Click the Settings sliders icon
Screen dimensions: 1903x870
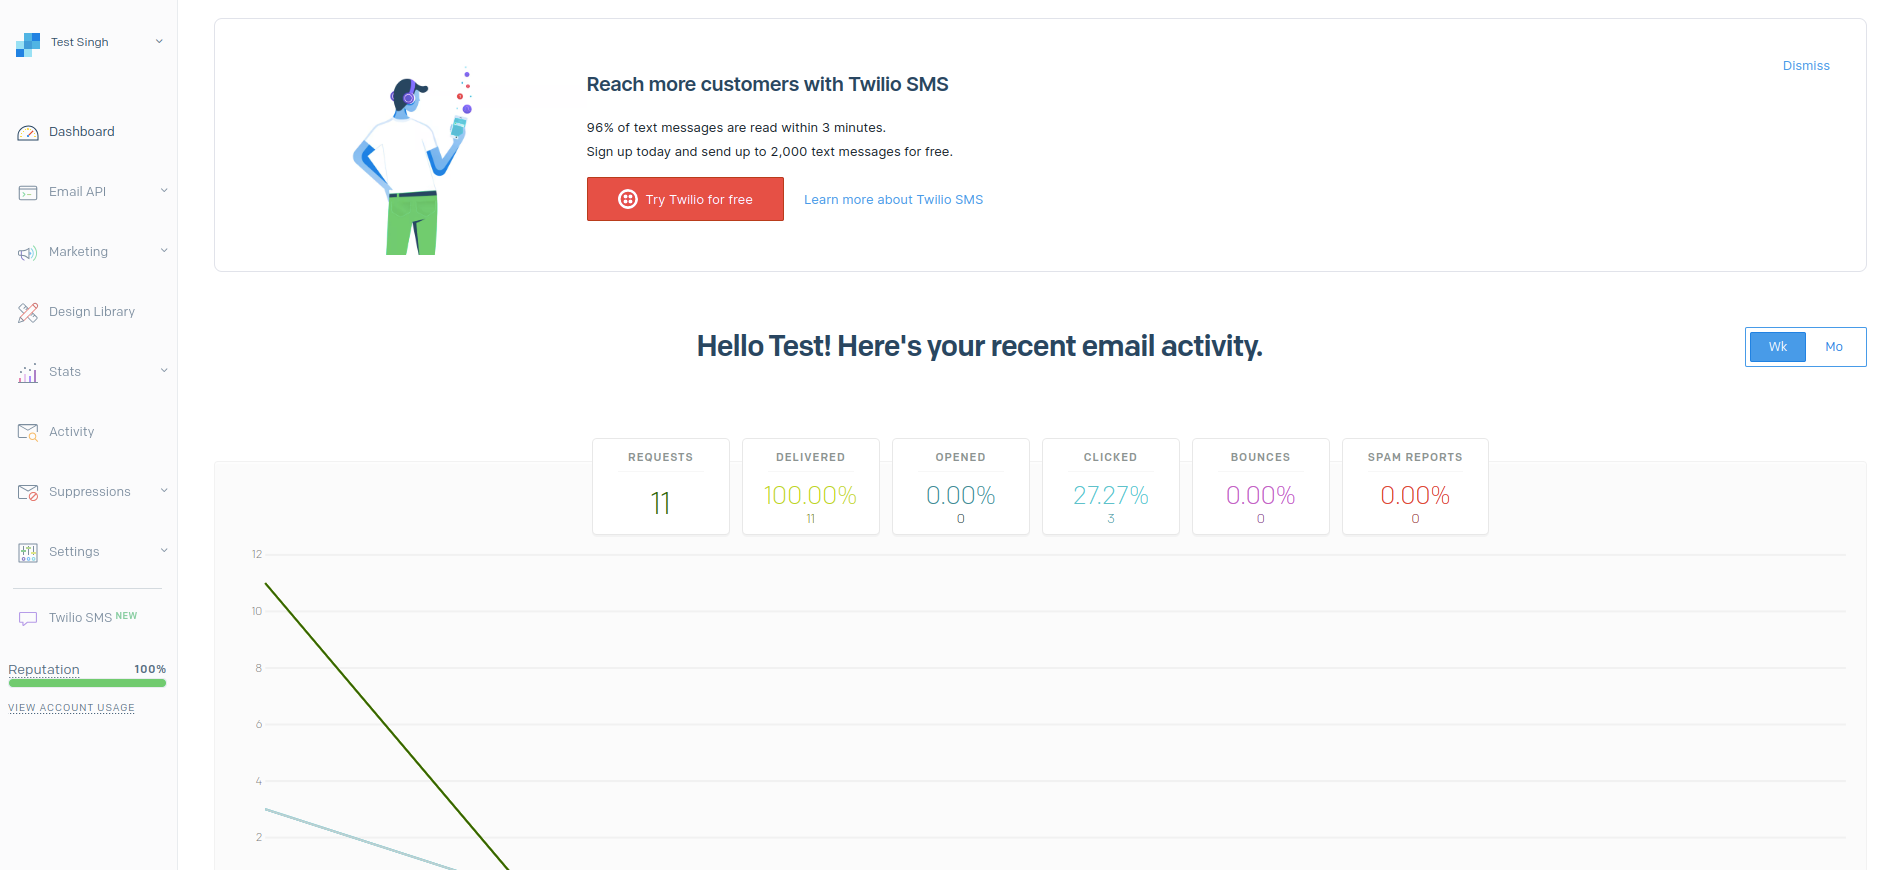point(28,553)
